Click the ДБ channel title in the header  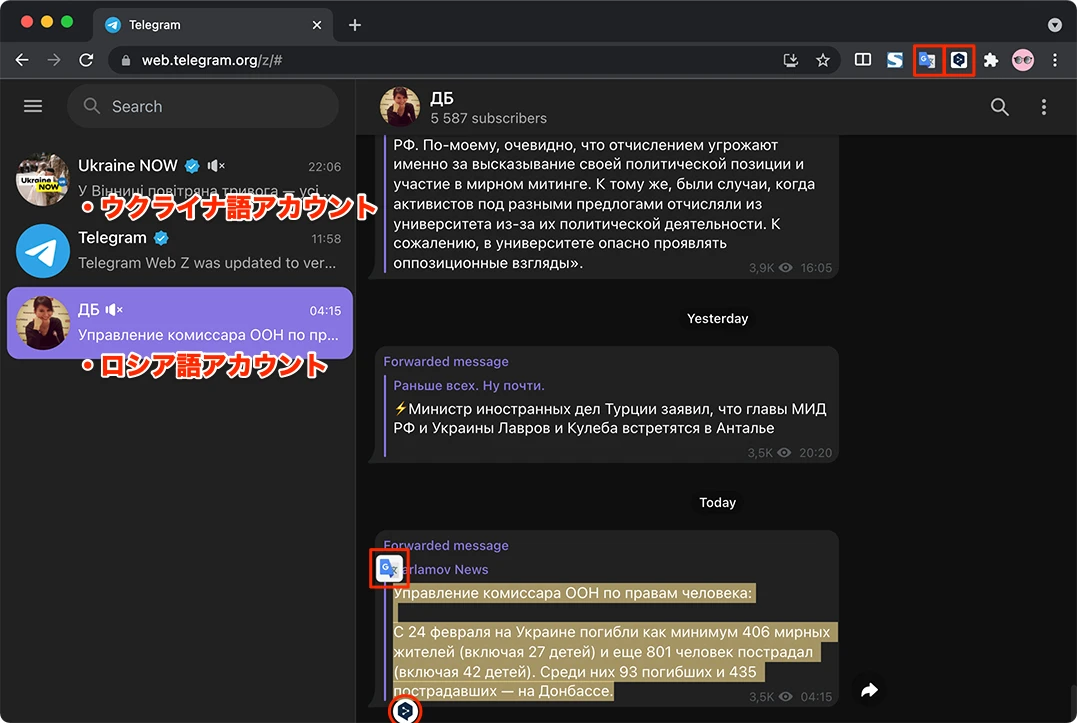(x=442, y=98)
